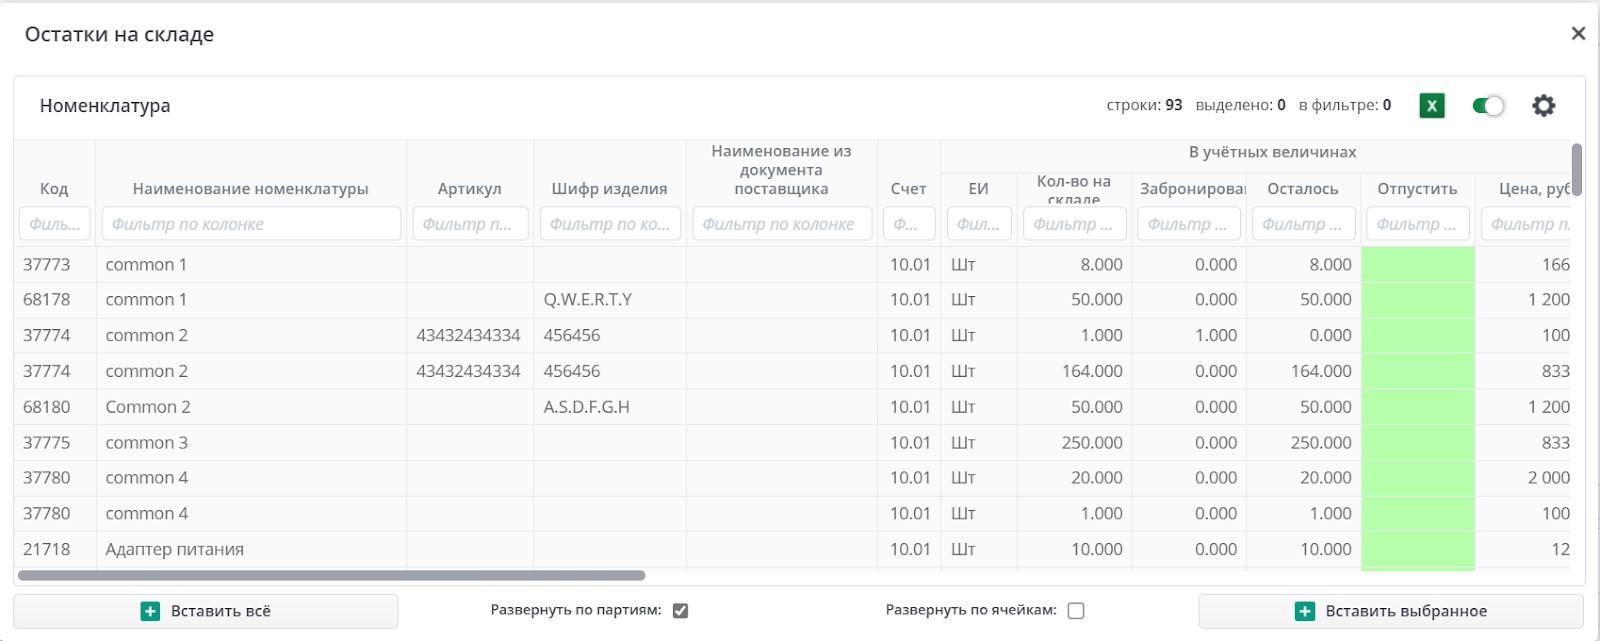Sort by "Наименование номенклатуры" column header
This screenshot has width=1600, height=641.
pos(250,188)
